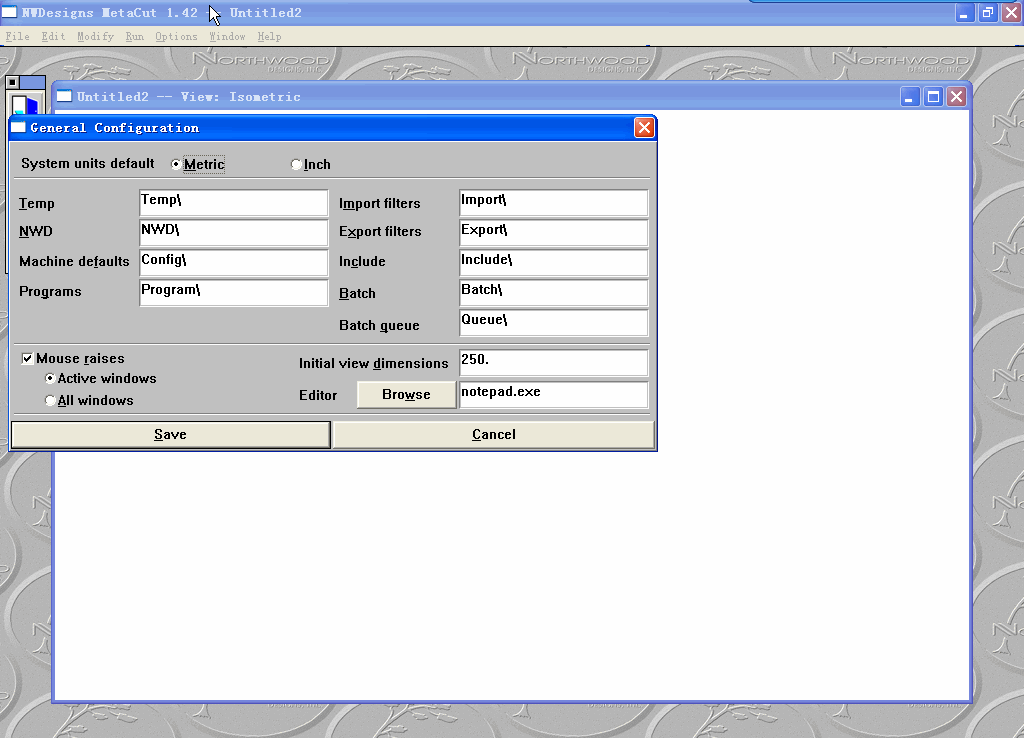Open the Options menu
The width and height of the screenshot is (1024, 738).
coord(176,37)
